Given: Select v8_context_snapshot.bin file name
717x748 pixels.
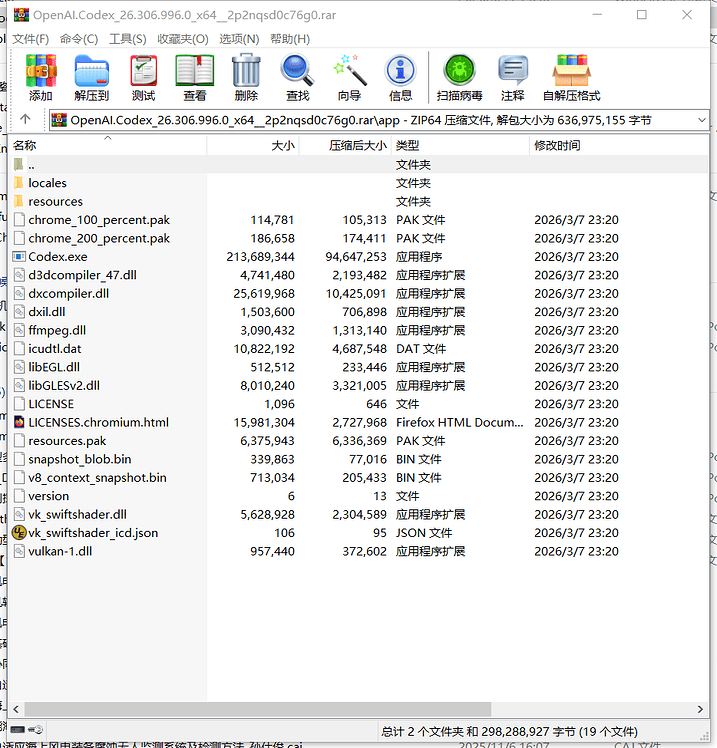Looking at the screenshot, I should (x=97, y=478).
